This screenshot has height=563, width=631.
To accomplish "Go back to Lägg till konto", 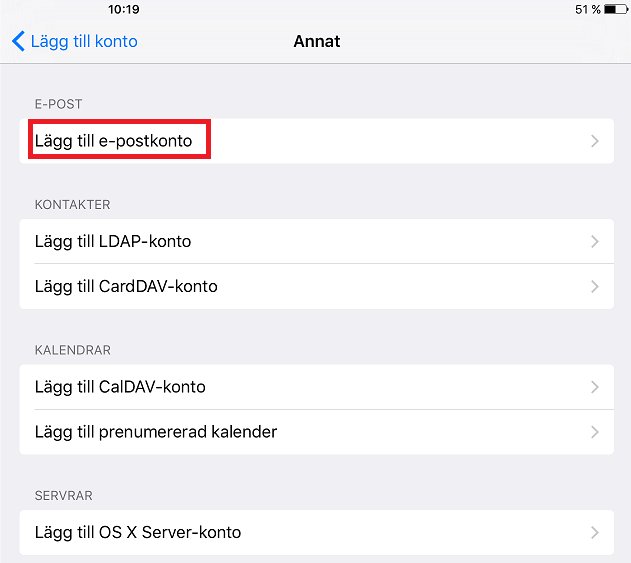I will [x=75, y=41].
